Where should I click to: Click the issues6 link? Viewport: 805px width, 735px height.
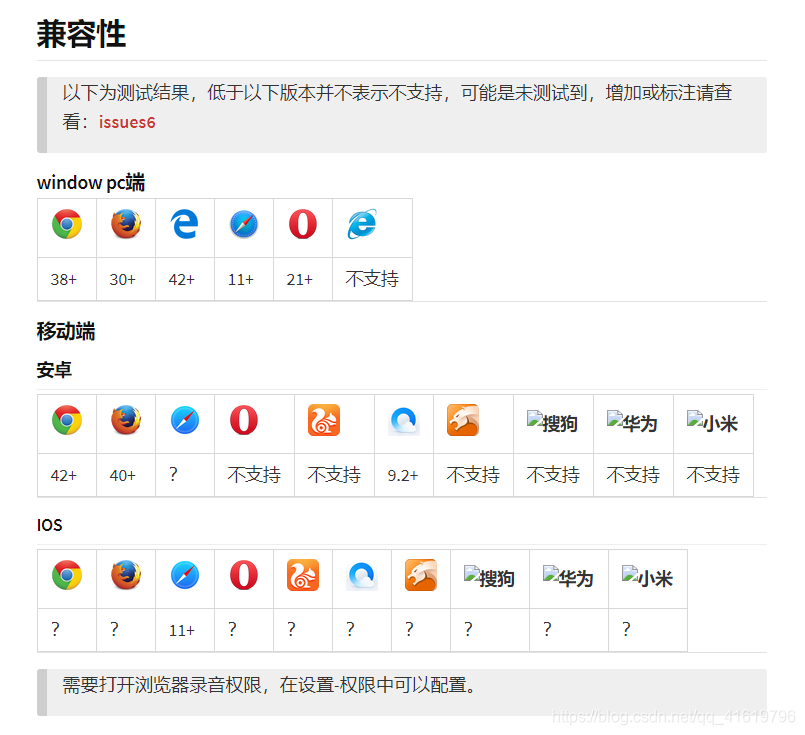127,122
